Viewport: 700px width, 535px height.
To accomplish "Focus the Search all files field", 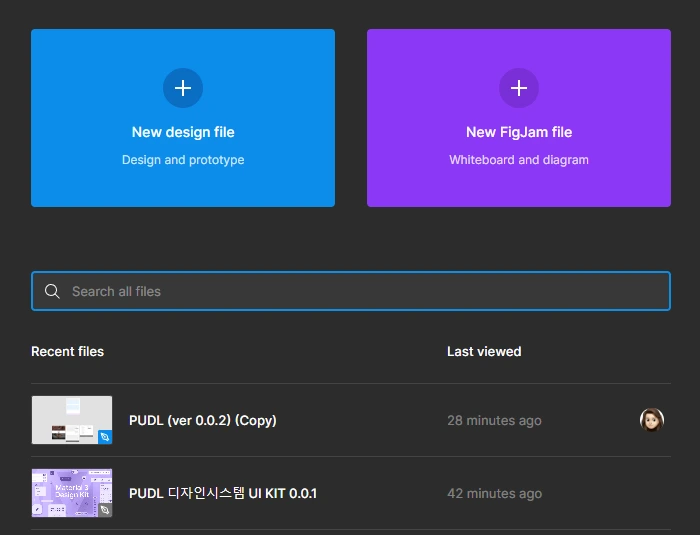I will 351,291.
